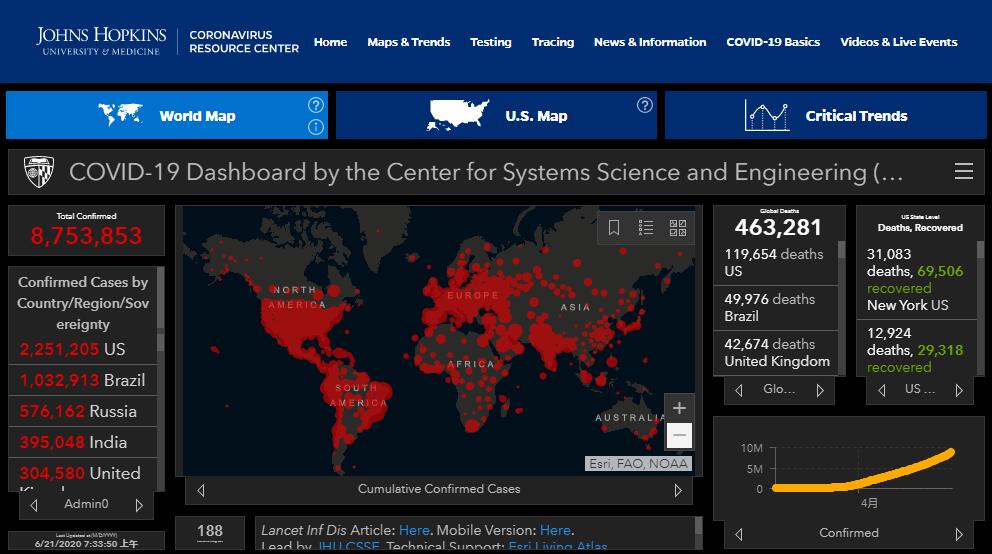992x554 pixels.
Task: Open the Maps & Trends menu
Action: tap(408, 42)
